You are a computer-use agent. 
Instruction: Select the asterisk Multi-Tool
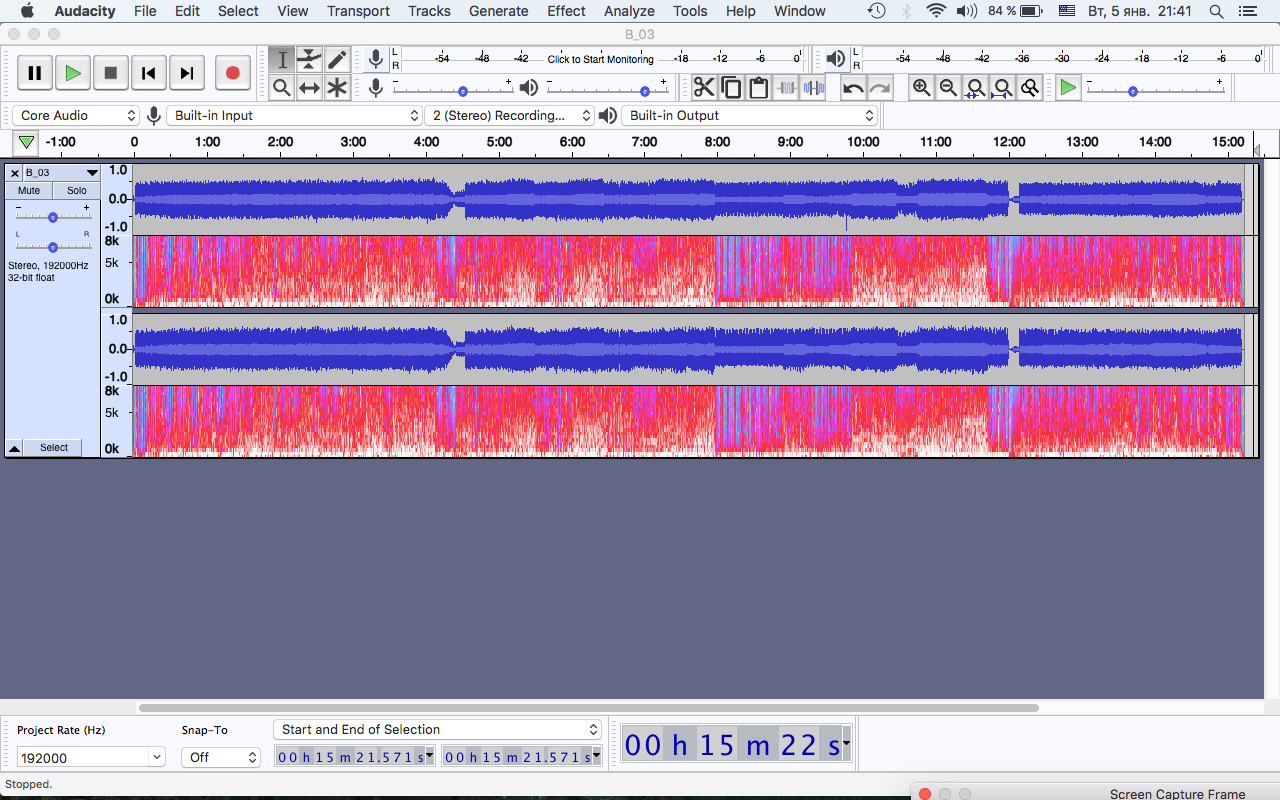(x=337, y=88)
